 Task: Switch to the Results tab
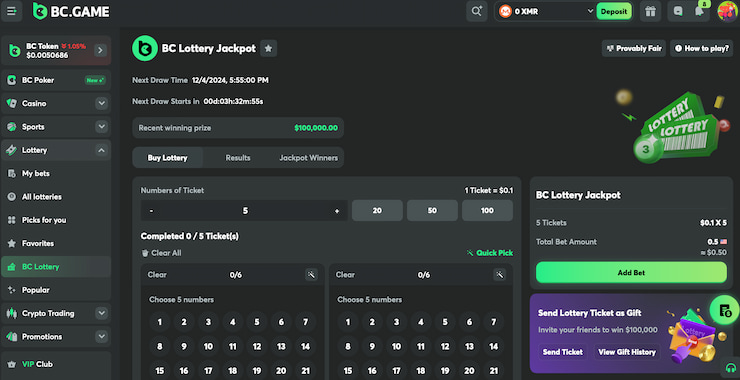click(x=238, y=158)
